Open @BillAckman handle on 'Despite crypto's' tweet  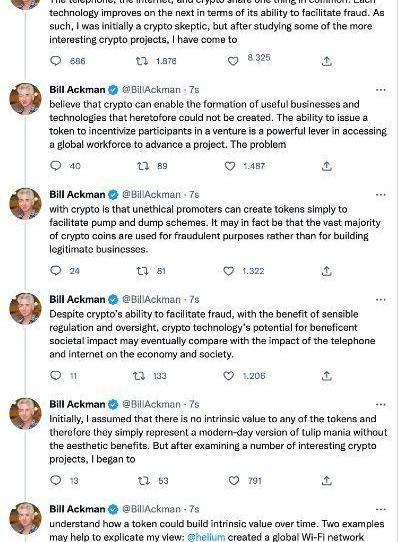pos(151,299)
